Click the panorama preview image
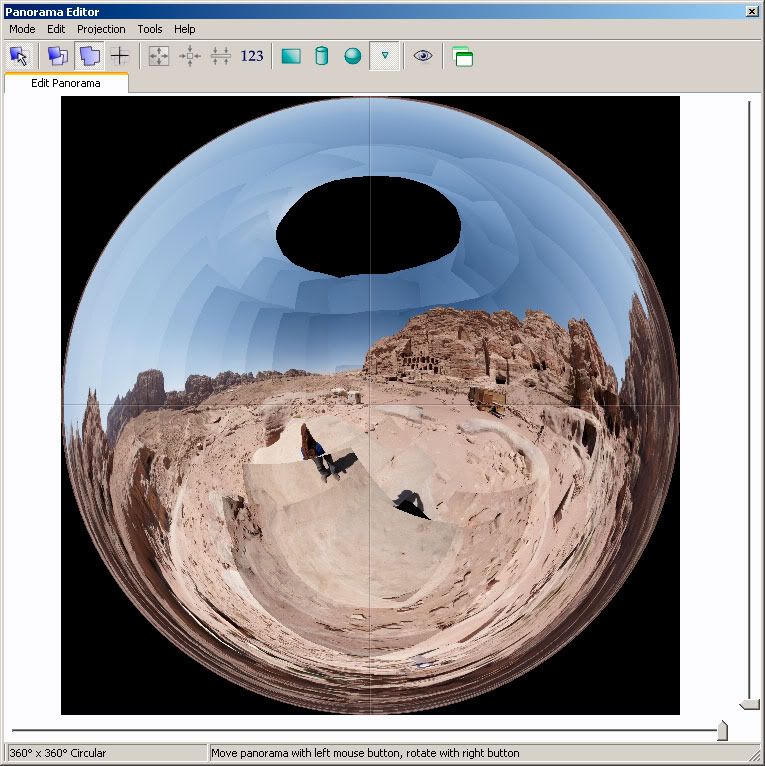Screen dimensions: 765x766 point(370,405)
